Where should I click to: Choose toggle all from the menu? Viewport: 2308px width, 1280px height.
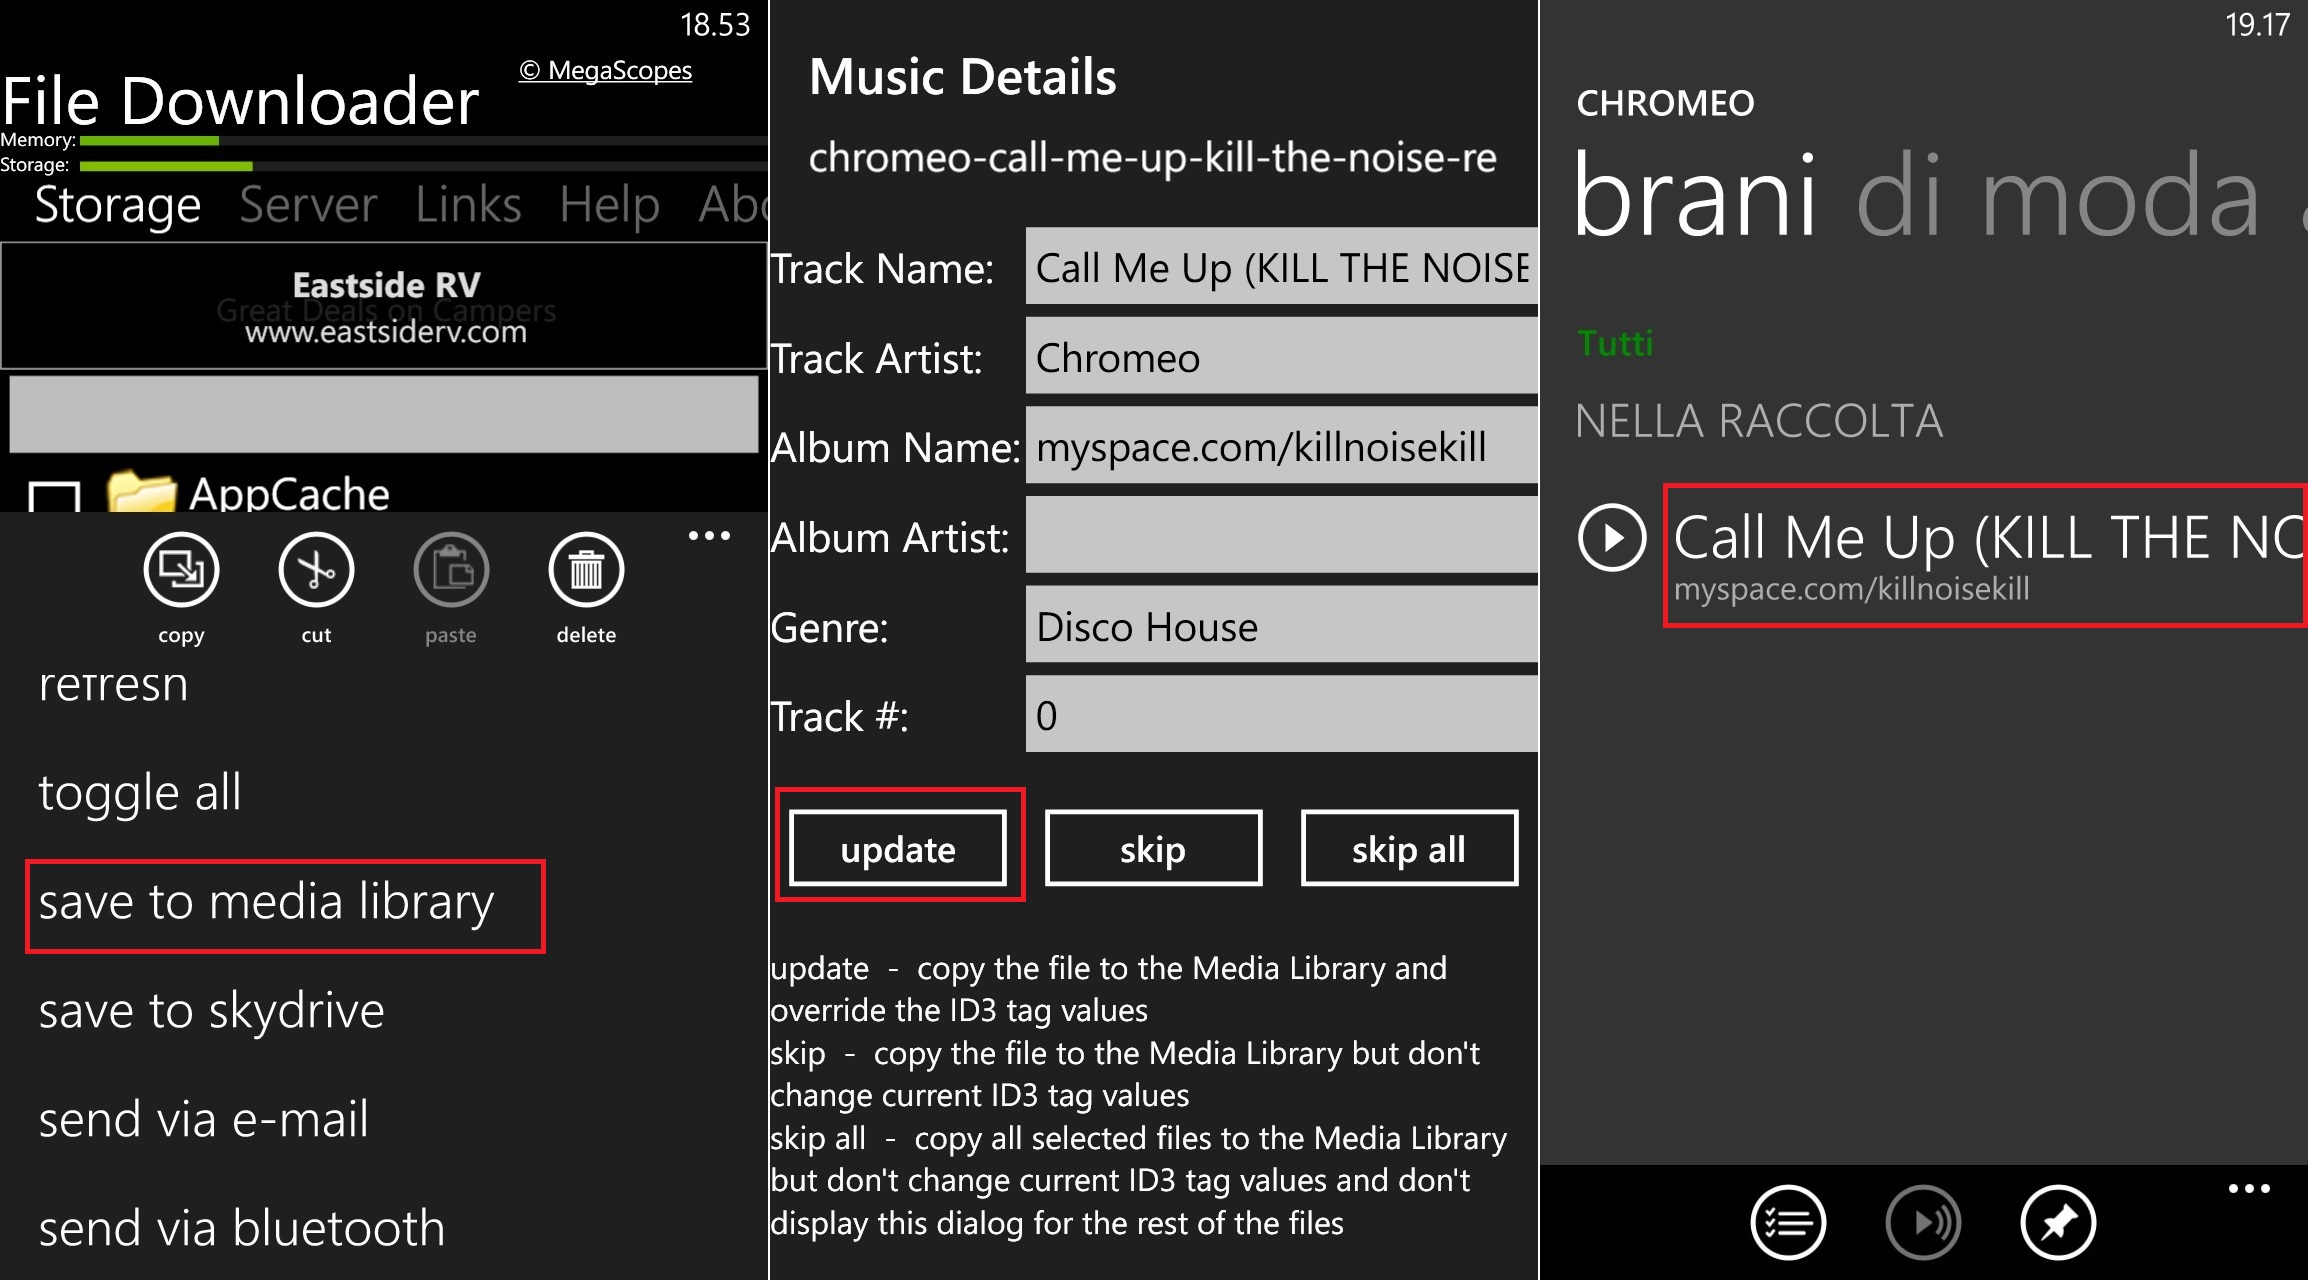coord(140,793)
